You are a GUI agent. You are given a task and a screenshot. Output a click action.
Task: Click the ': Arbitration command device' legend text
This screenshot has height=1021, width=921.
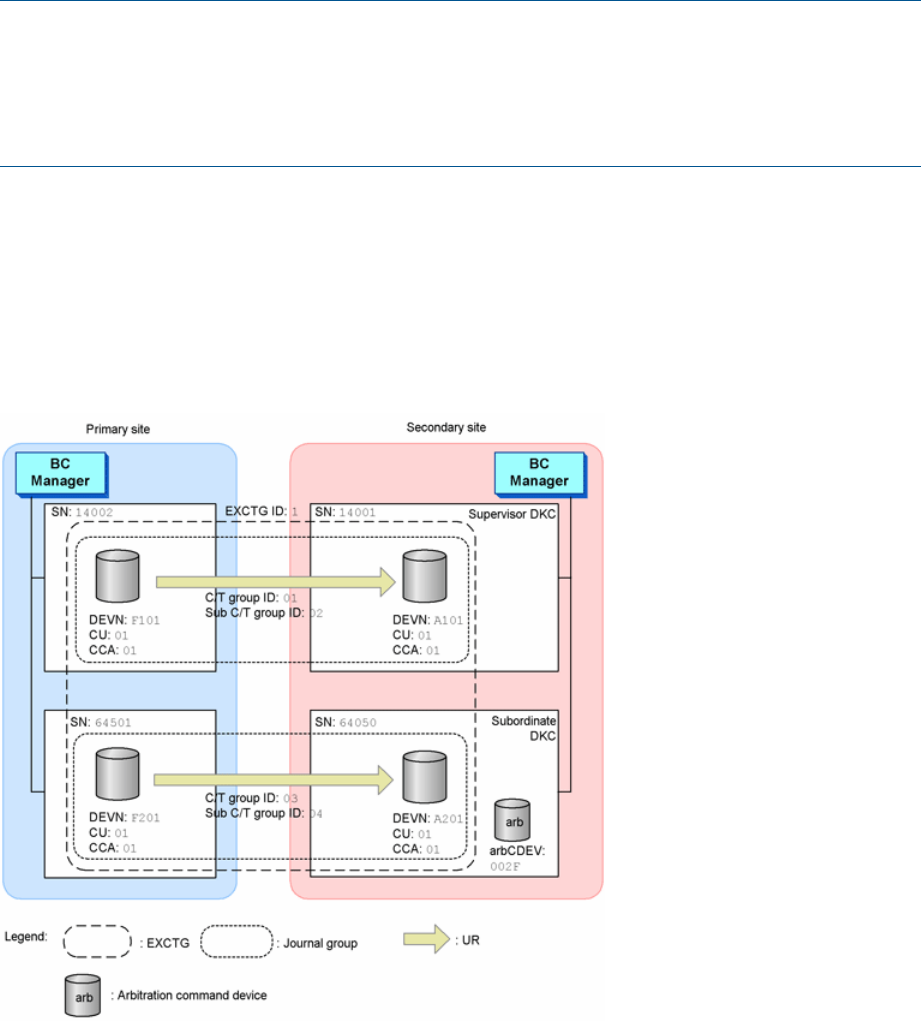click(x=189, y=995)
